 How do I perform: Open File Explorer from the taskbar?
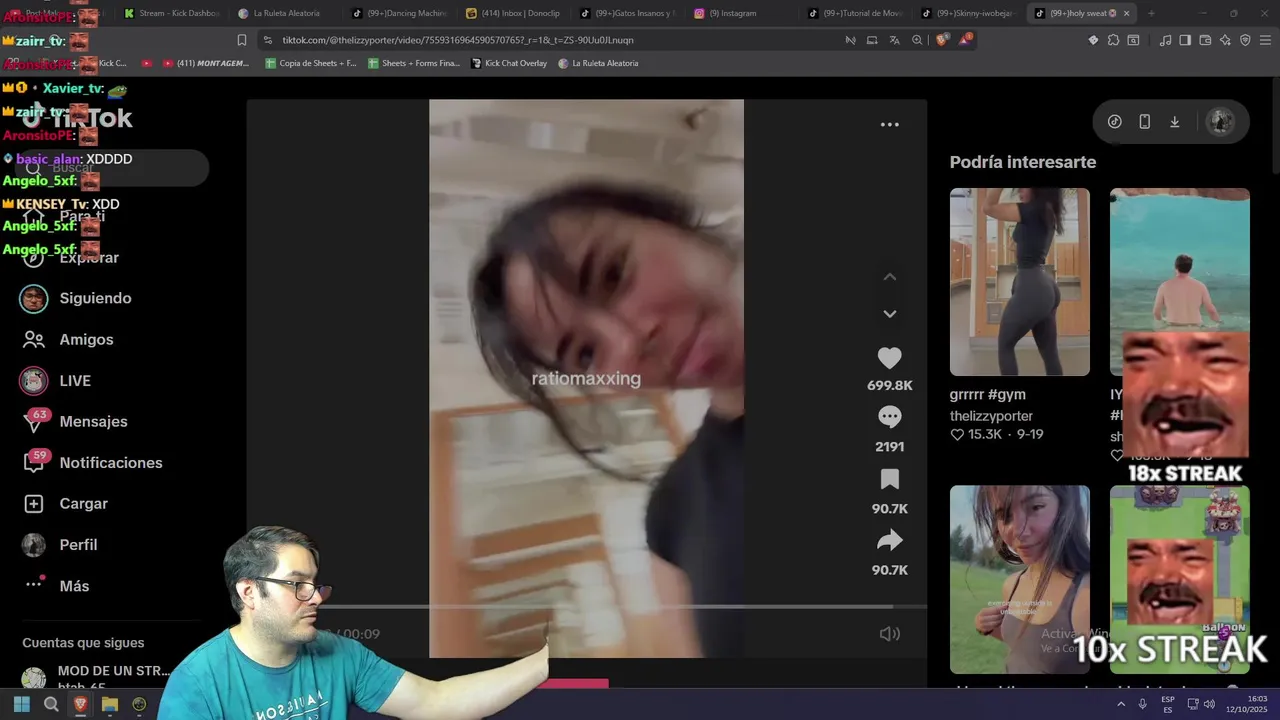click(110, 704)
